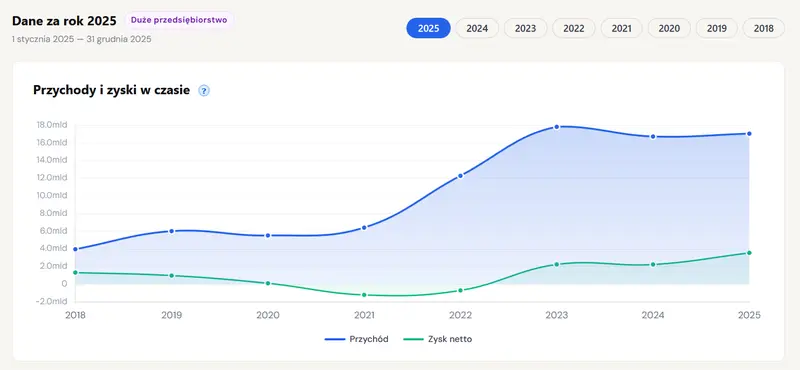Click the 2025 net profit data point

point(749,253)
